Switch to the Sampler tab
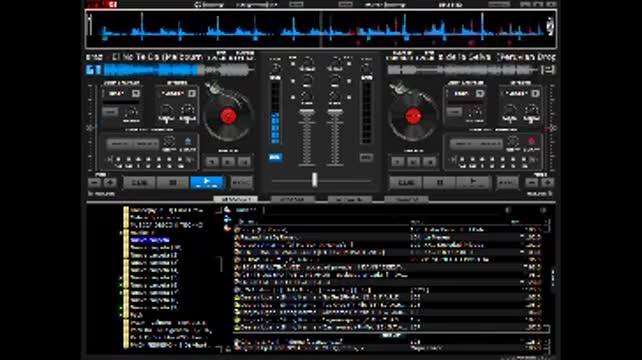642x360 pixels. (292, 199)
